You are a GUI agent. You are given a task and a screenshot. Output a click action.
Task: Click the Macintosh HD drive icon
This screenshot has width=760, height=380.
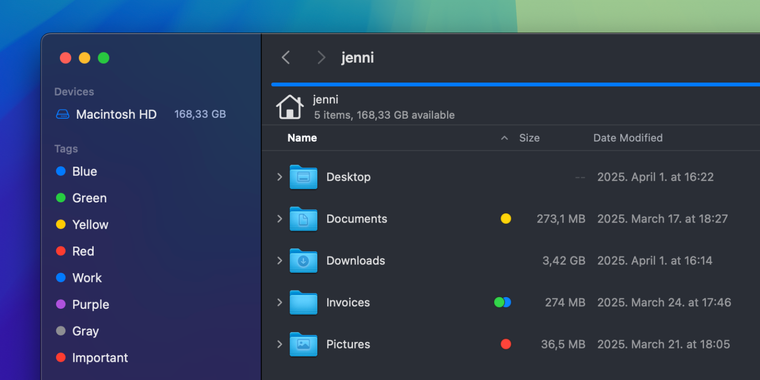63,114
